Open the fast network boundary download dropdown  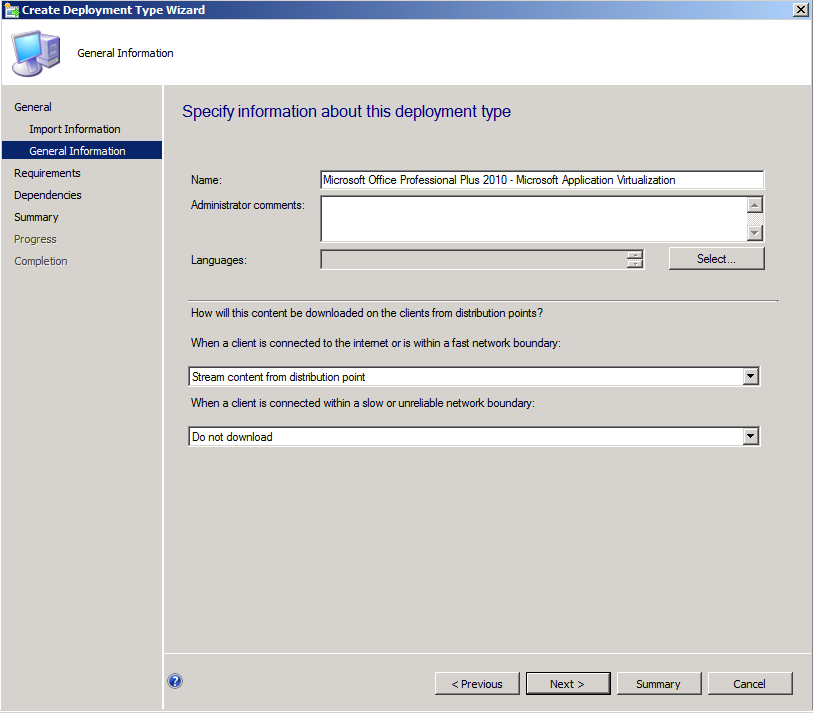750,375
